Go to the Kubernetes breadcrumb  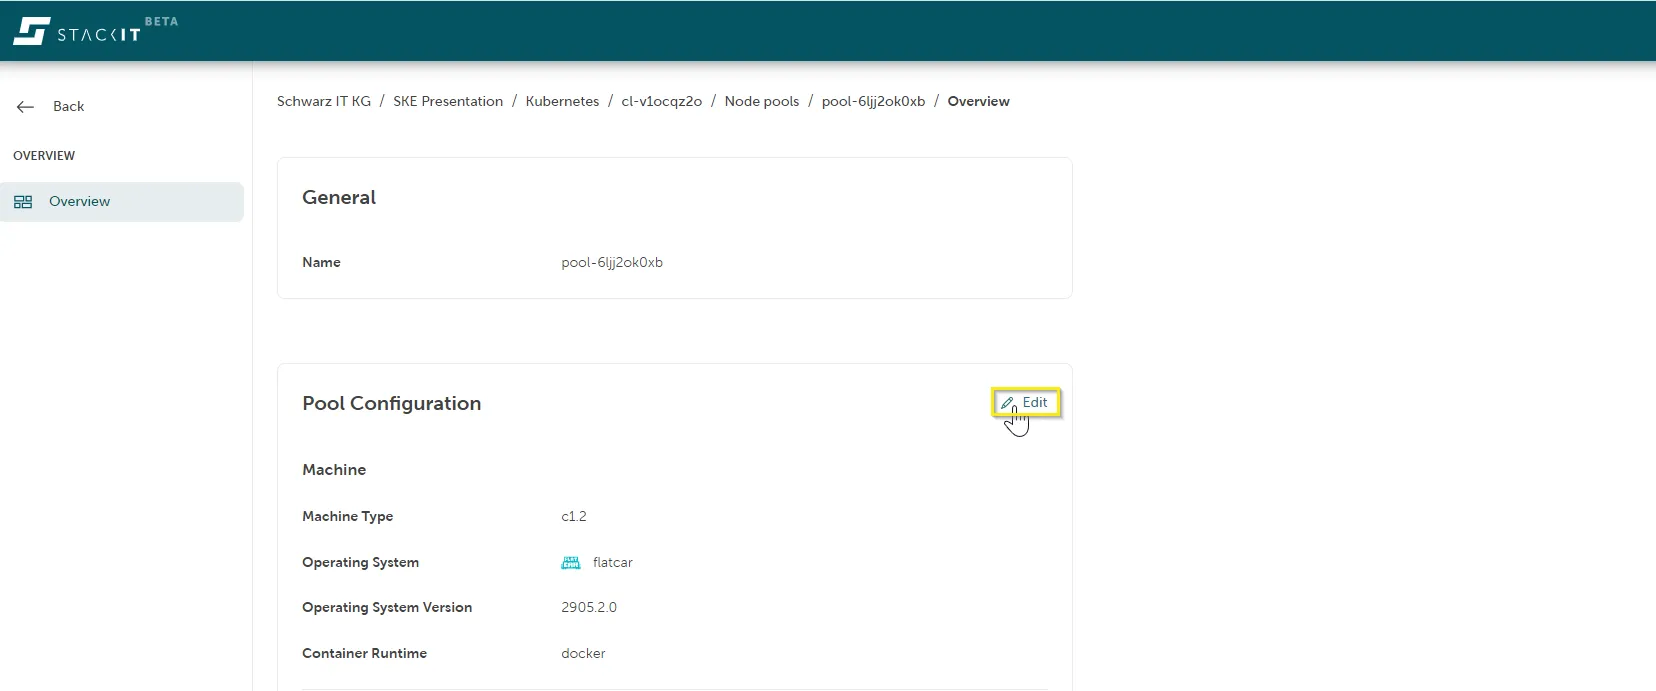pos(562,102)
